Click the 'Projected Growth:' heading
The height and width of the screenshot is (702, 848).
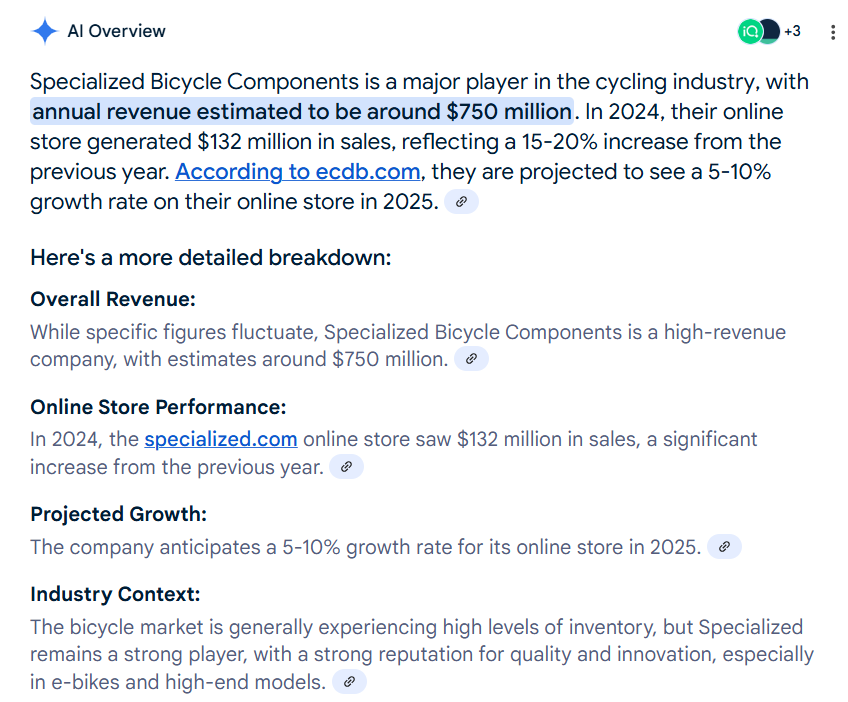pos(118,514)
